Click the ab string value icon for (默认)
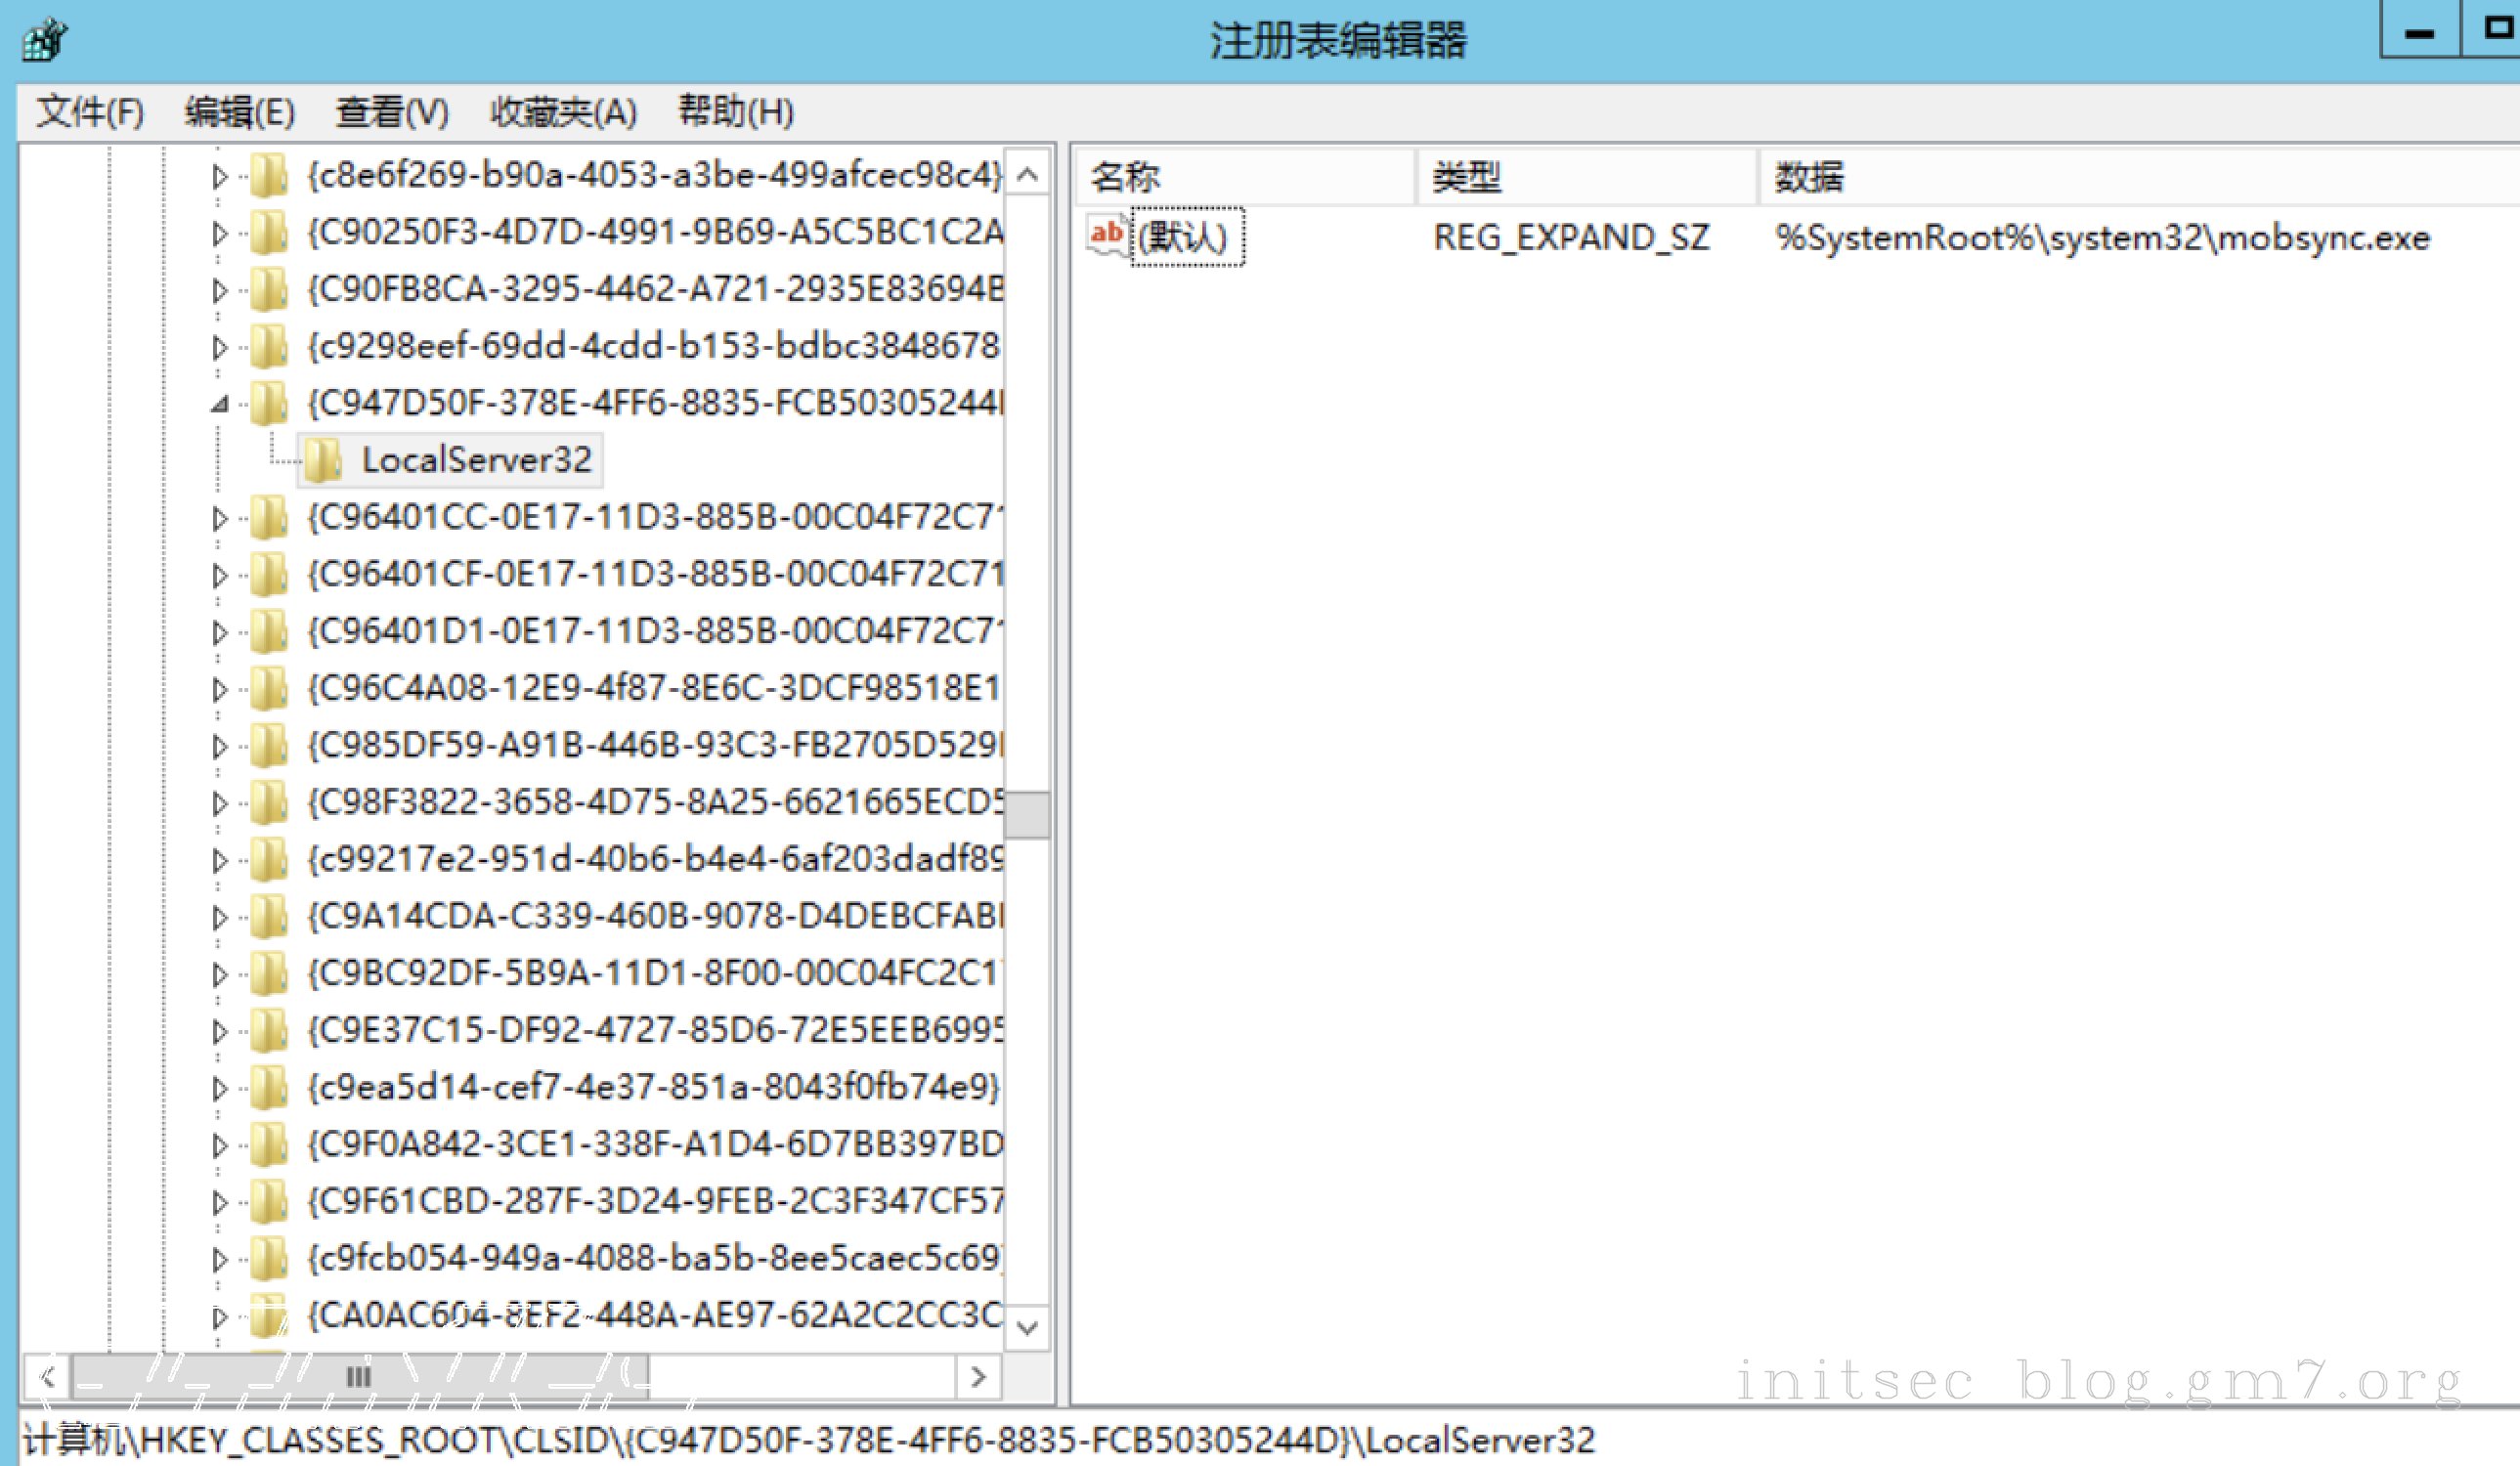Viewport: 2520px width, 1466px height. [1106, 236]
